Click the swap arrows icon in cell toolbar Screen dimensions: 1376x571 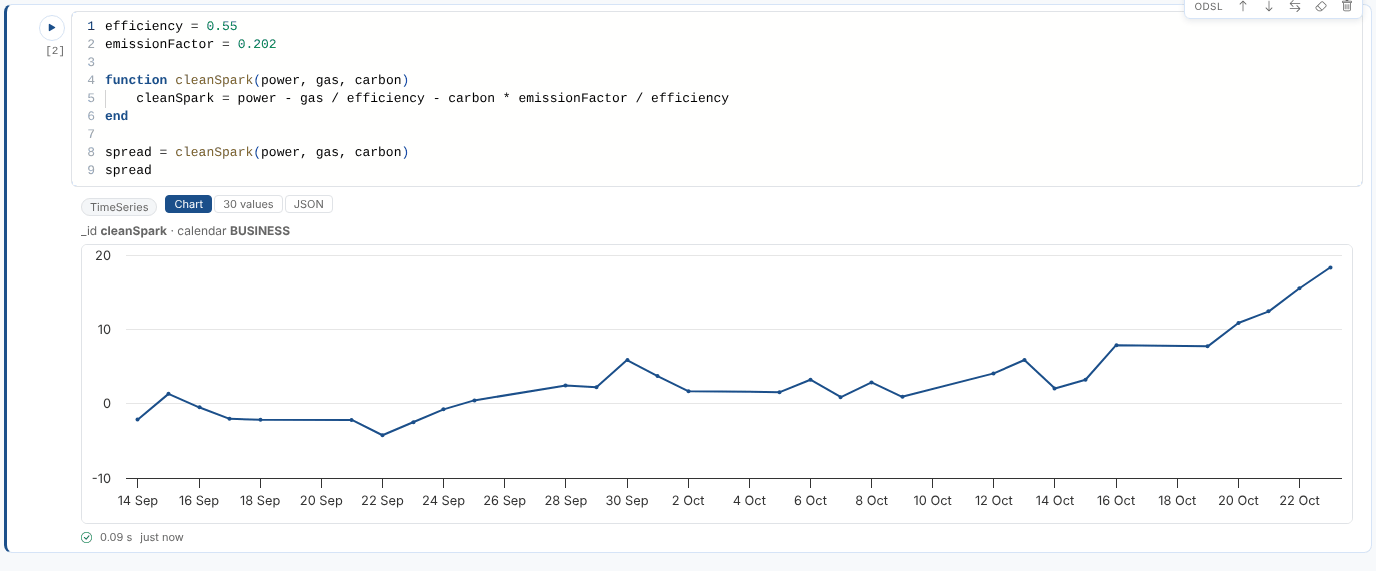tap(1295, 6)
